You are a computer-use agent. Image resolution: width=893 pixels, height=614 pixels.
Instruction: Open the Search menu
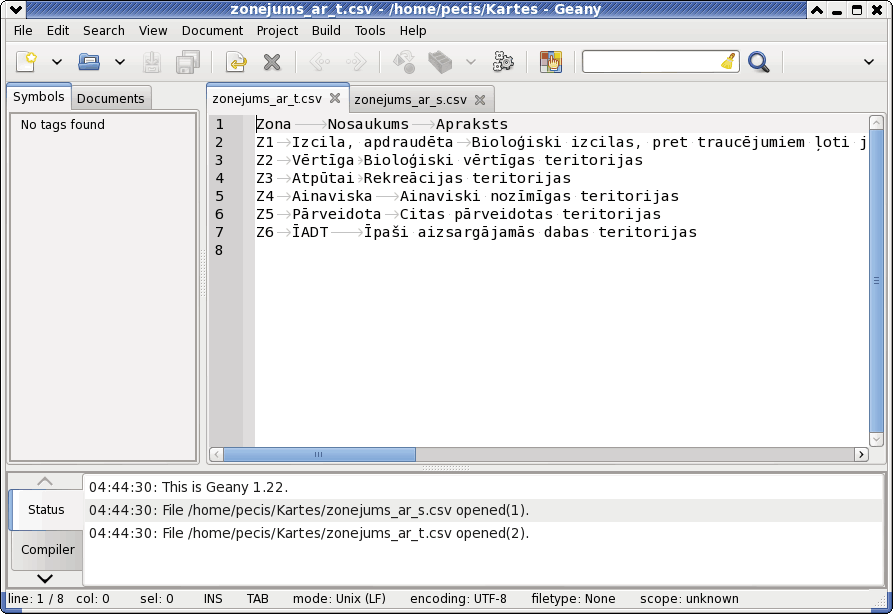pyautogui.click(x=104, y=31)
